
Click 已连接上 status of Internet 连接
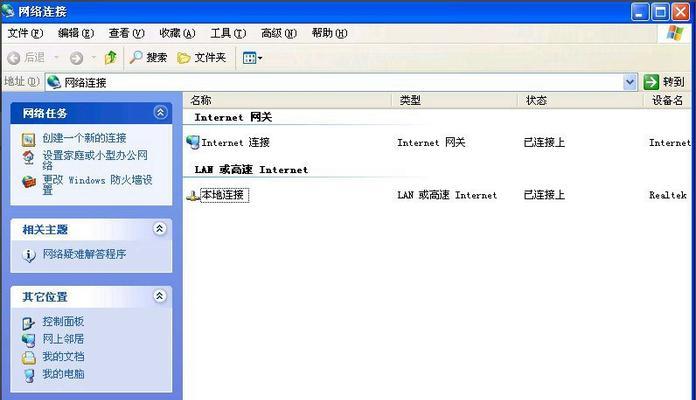pos(544,143)
